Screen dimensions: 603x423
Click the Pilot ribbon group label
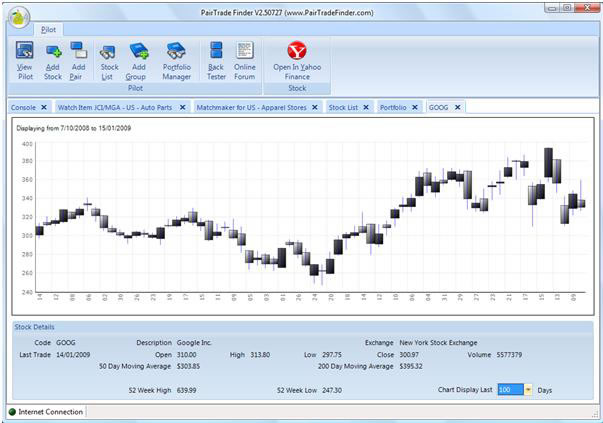[x=135, y=88]
